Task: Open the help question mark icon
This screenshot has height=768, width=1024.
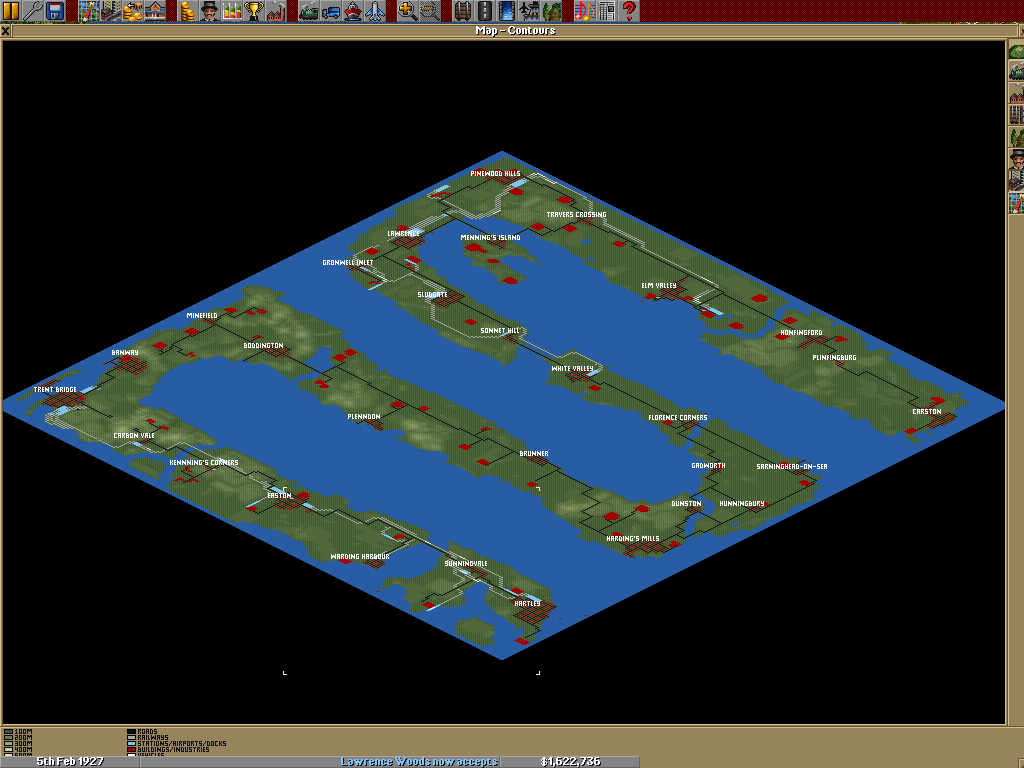Action: [x=629, y=10]
